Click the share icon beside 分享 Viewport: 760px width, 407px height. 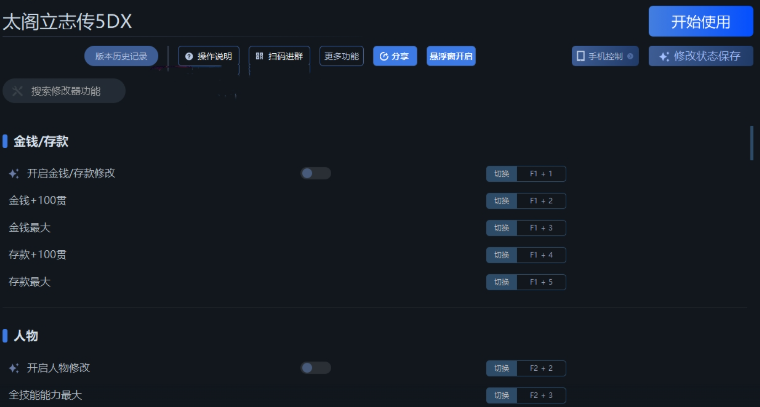click(384, 56)
